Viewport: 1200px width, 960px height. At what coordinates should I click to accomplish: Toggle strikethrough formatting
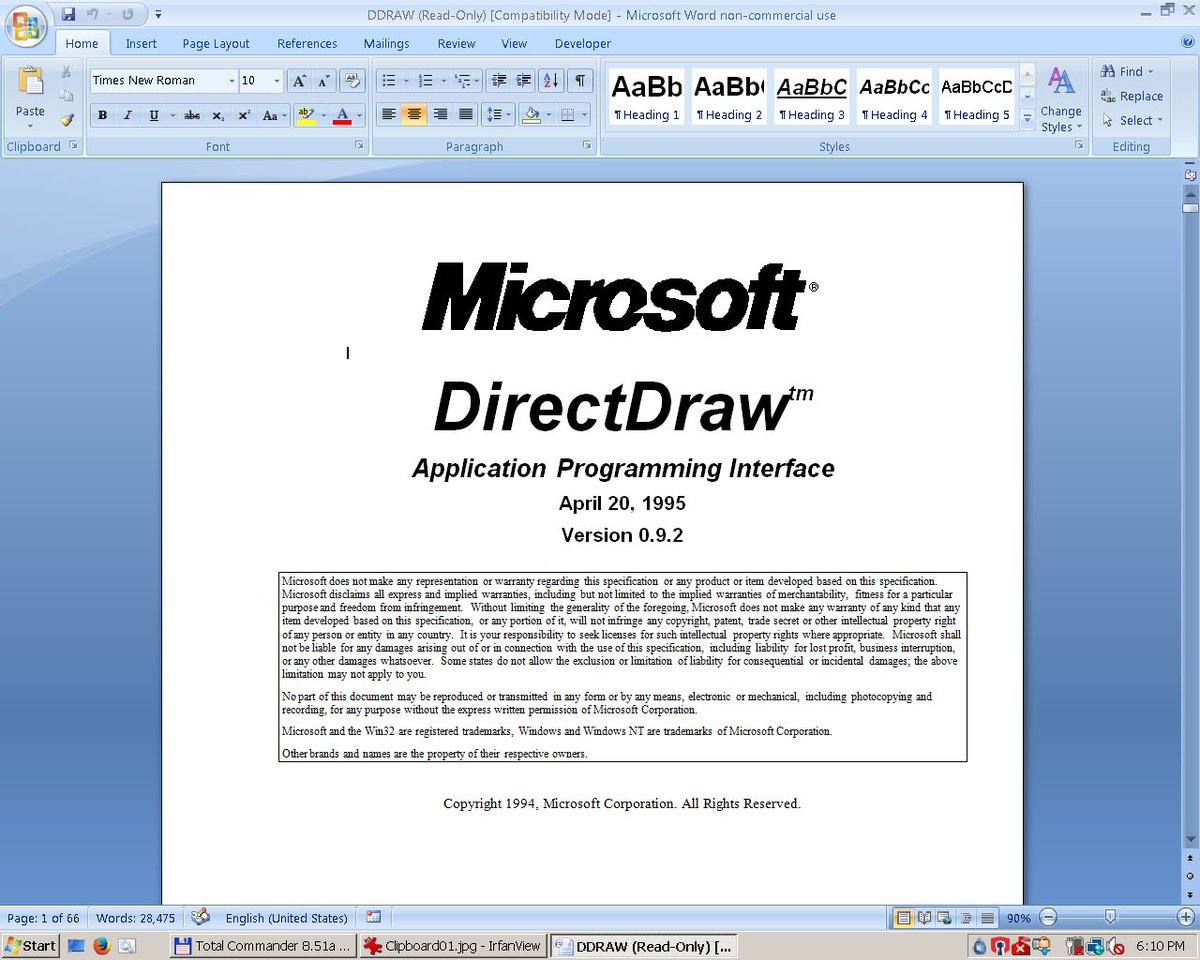(x=192, y=116)
